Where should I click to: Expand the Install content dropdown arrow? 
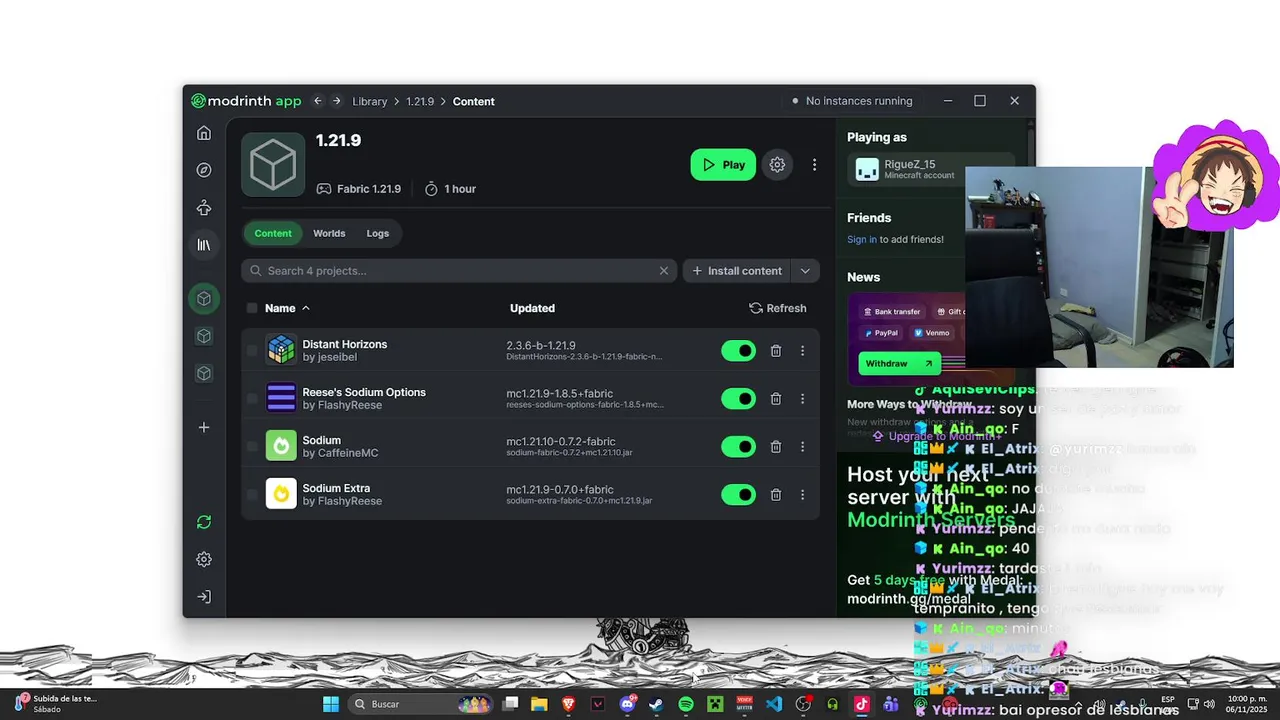click(805, 271)
